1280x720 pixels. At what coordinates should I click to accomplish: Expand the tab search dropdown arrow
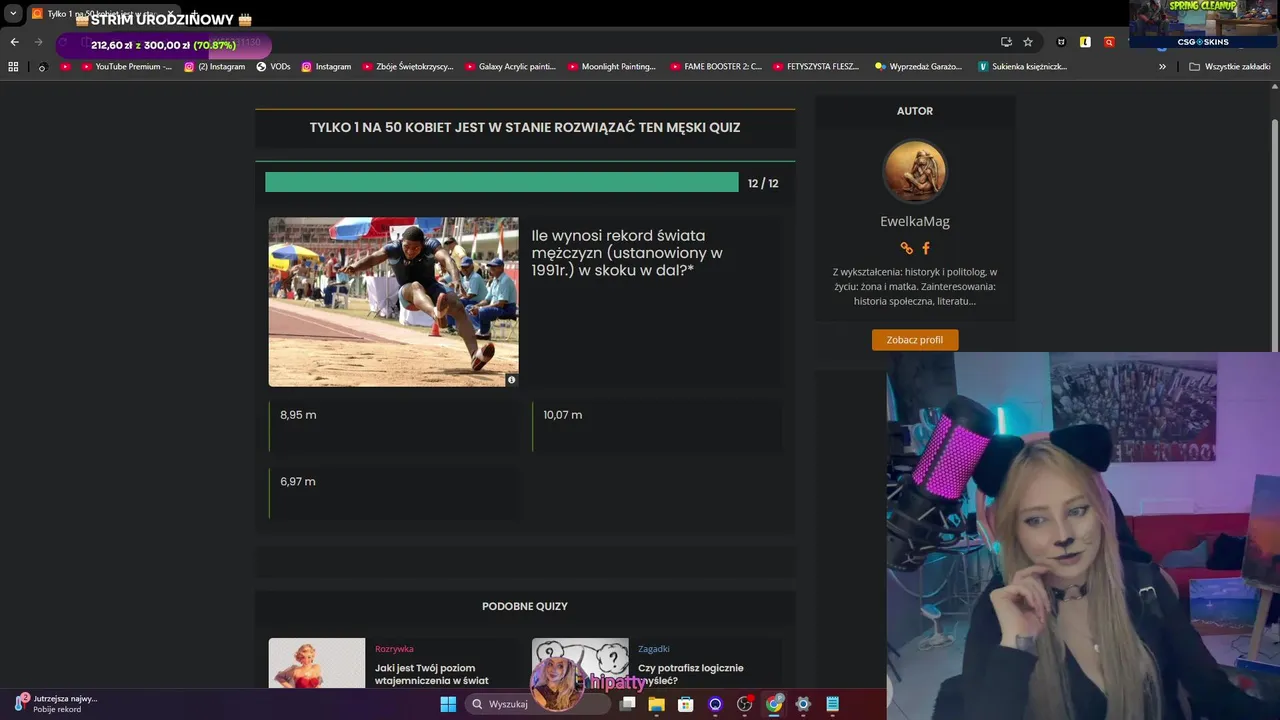click(13, 14)
